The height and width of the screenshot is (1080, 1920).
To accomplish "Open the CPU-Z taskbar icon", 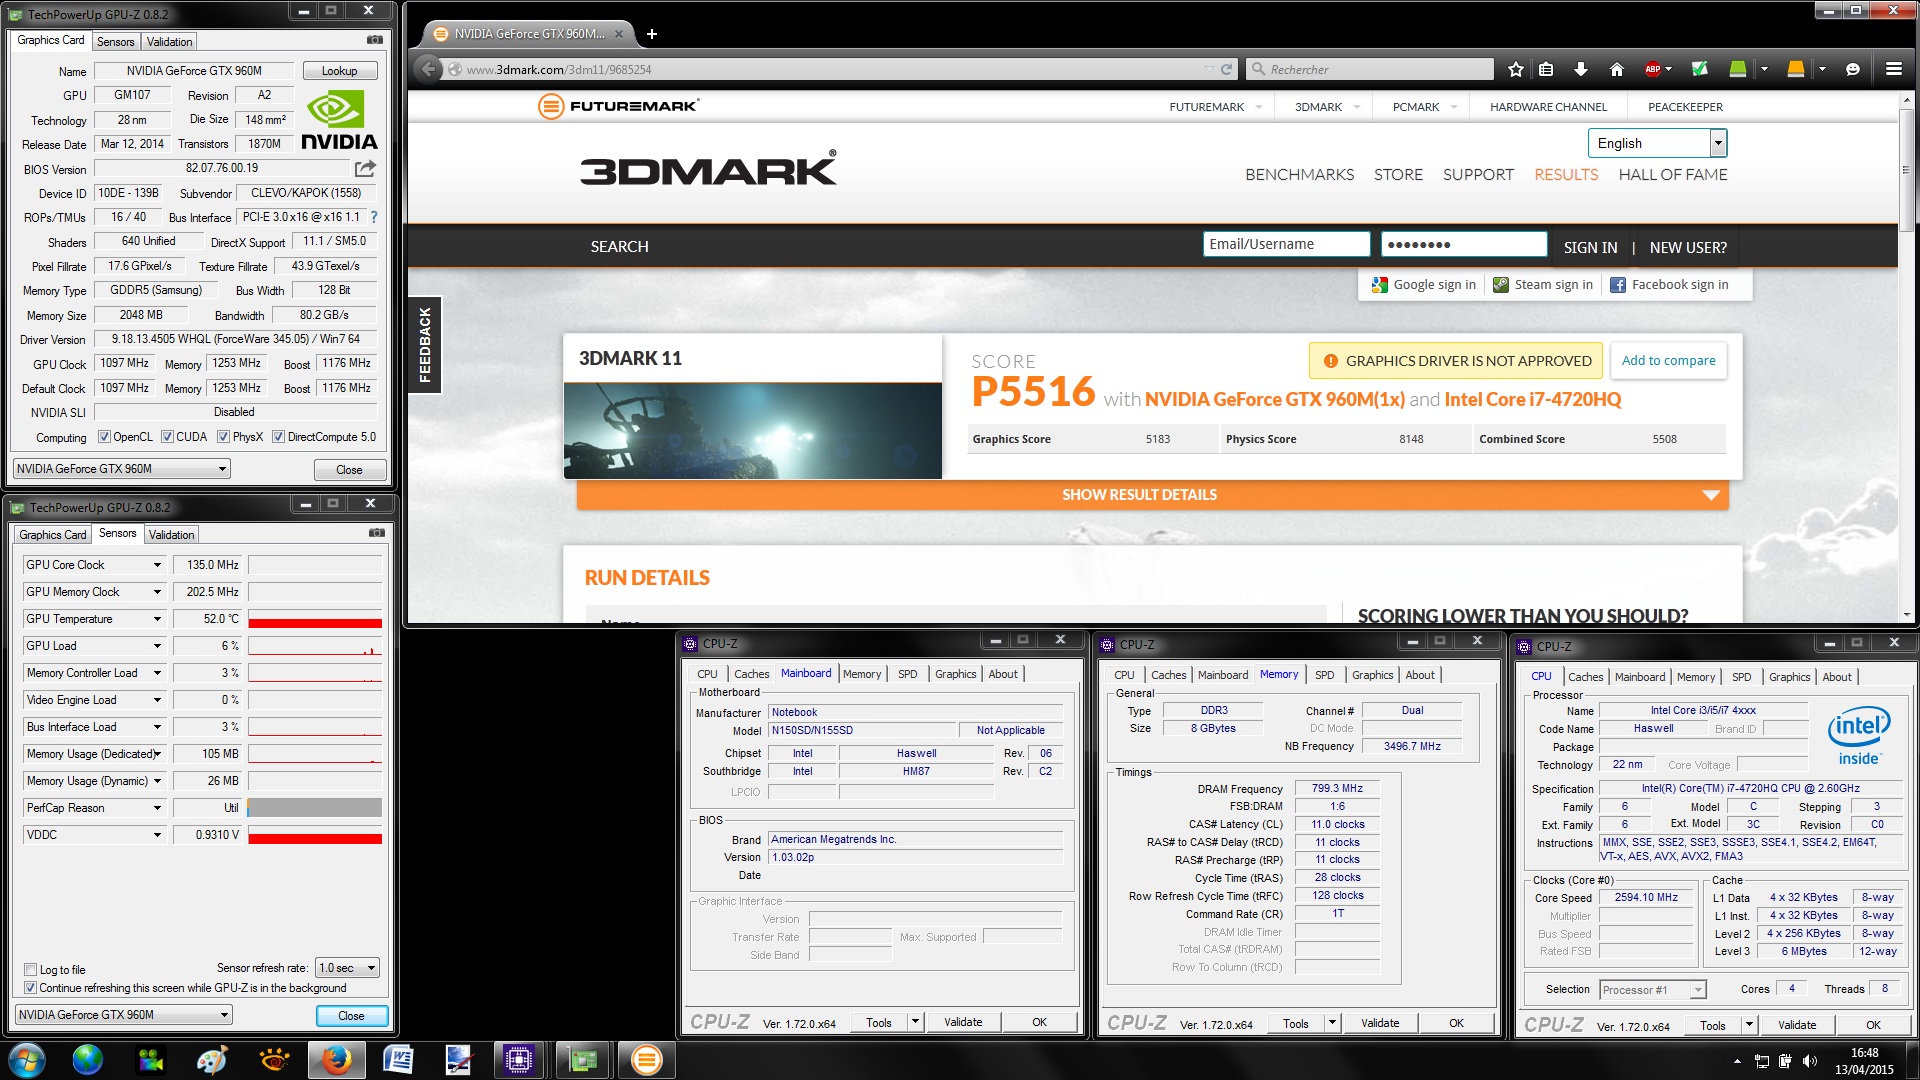I will [x=518, y=1060].
